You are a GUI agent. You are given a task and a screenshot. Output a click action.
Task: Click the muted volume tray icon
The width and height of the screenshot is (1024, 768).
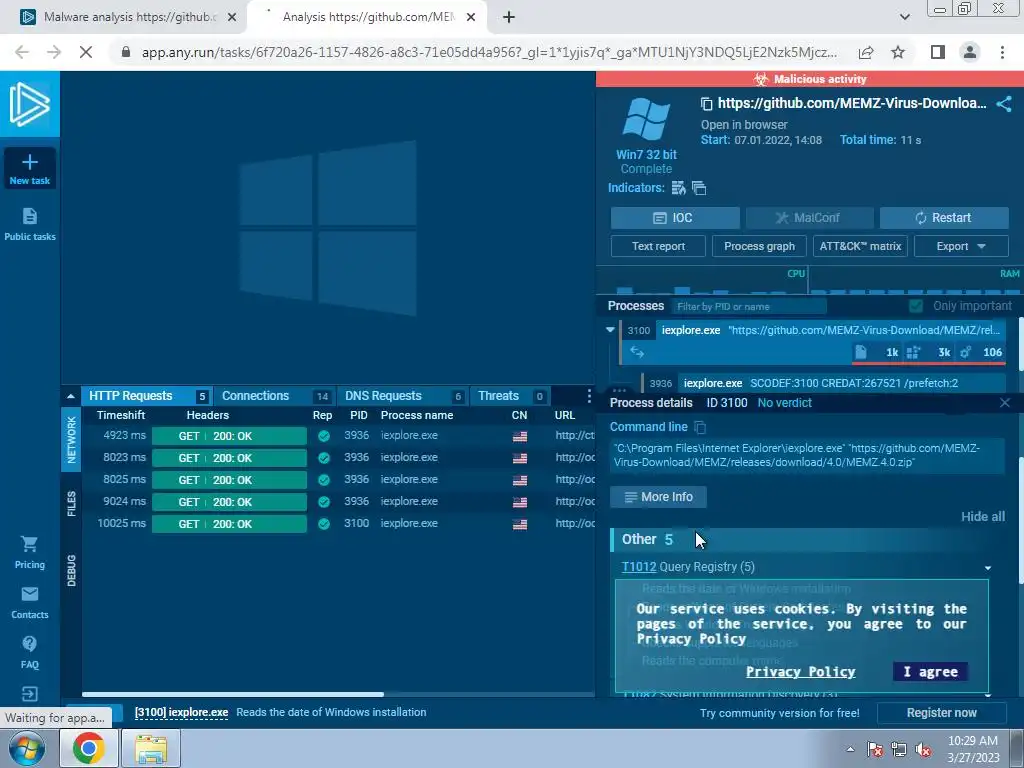pyautogui.click(x=923, y=749)
